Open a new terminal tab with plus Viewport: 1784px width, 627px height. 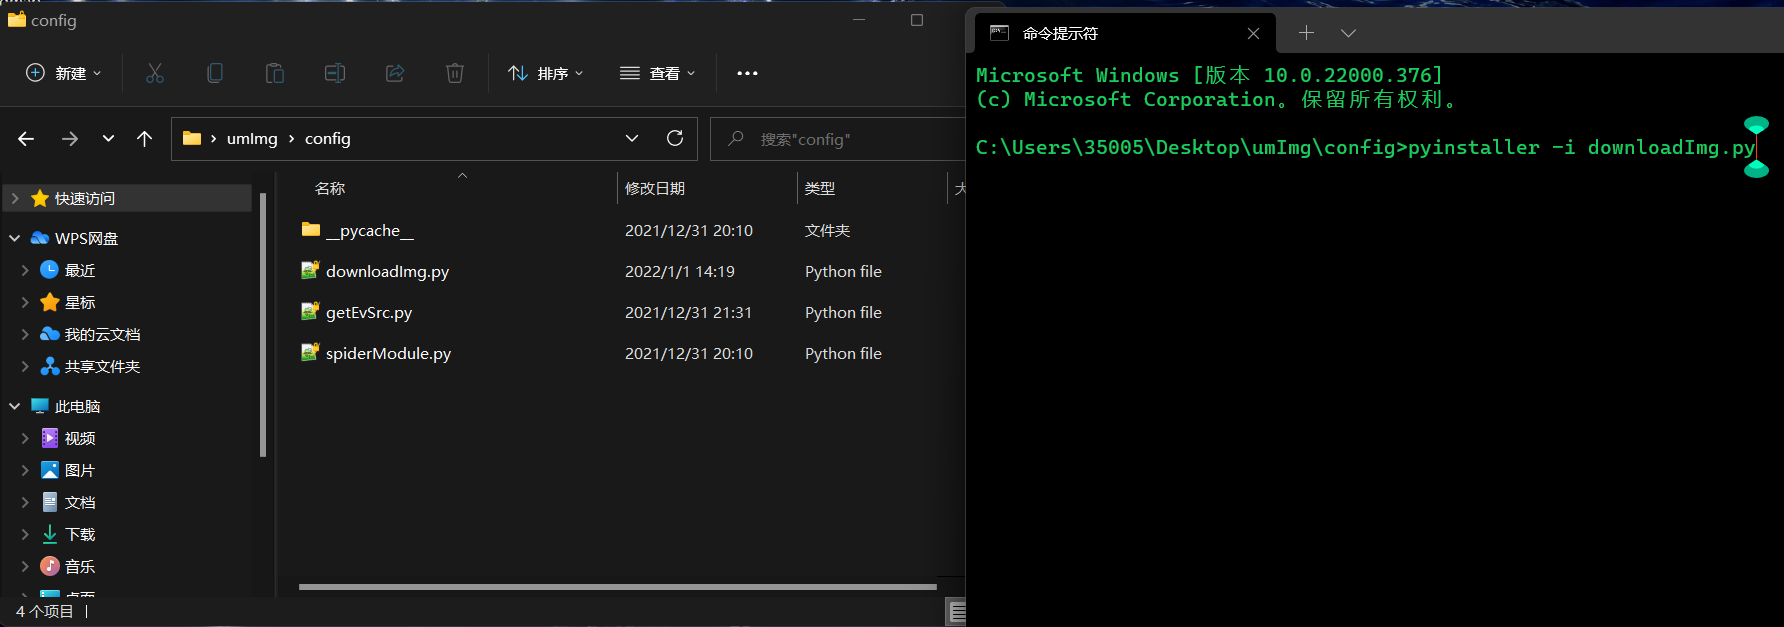tap(1306, 33)
